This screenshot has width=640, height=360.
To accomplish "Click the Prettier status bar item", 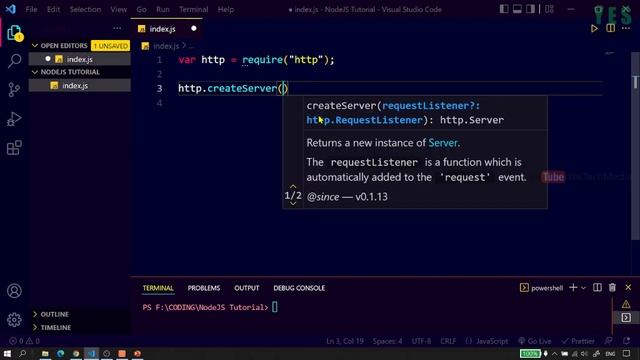I will pyautogui.click(x=578, y=341).
